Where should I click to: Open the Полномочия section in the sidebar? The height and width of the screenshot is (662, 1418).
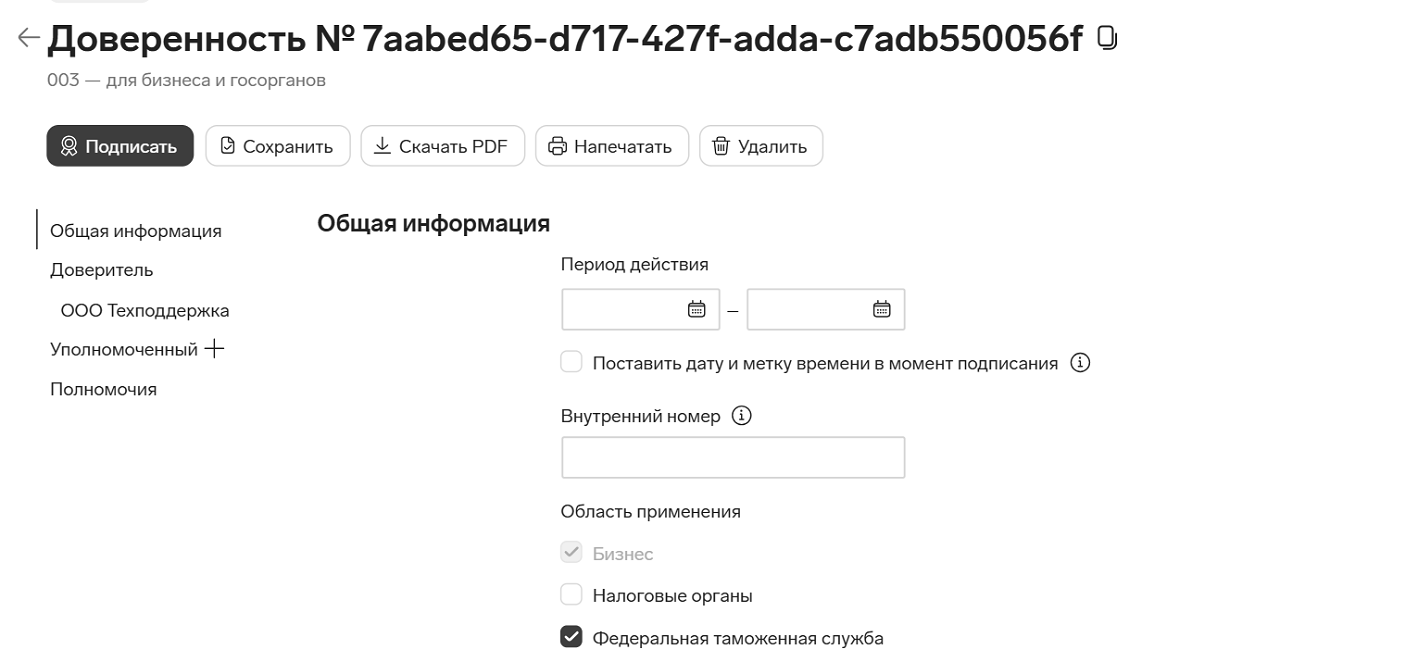point(104,389)
